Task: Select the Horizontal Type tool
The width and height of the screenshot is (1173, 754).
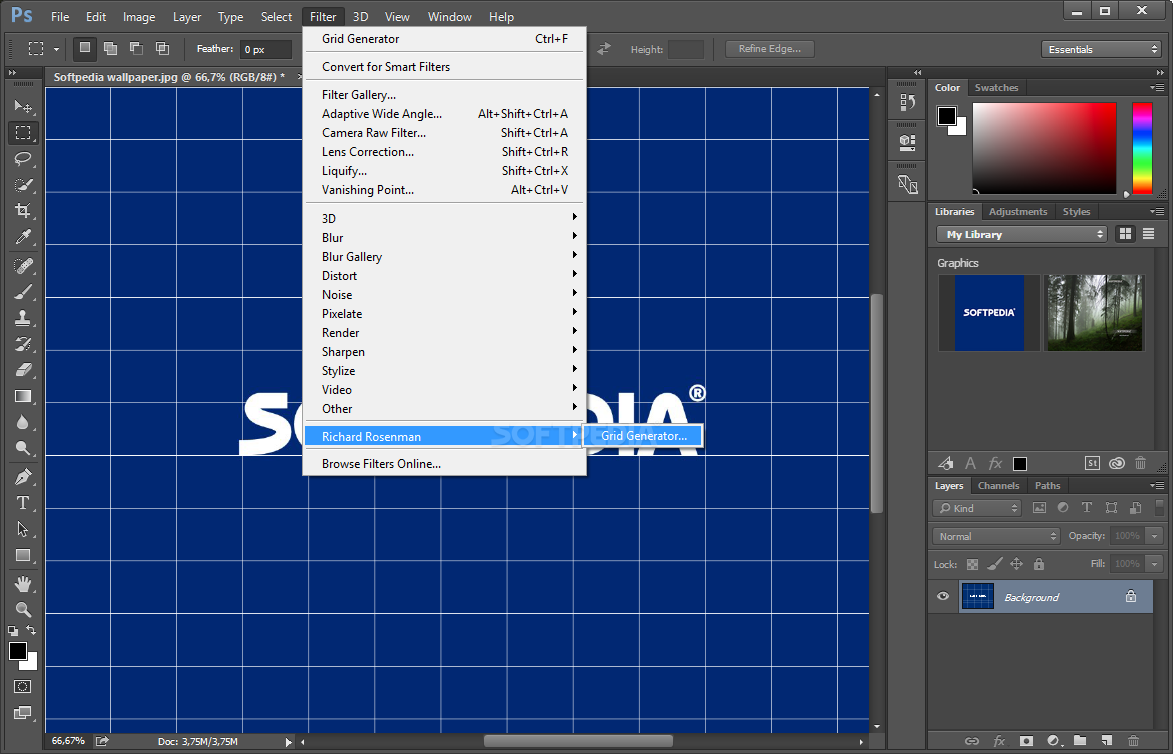Action: coord(23,503)
